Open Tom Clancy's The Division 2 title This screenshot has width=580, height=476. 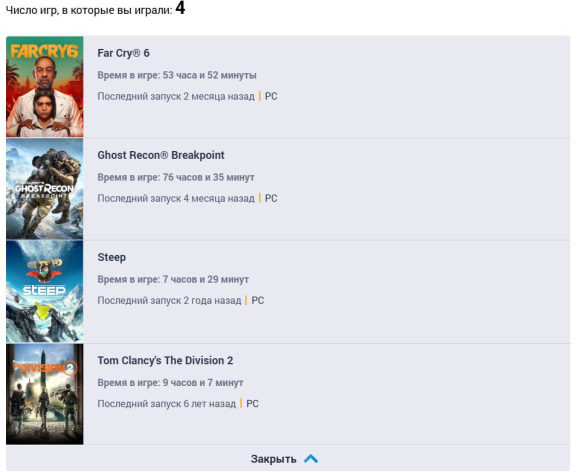(165, 361)
